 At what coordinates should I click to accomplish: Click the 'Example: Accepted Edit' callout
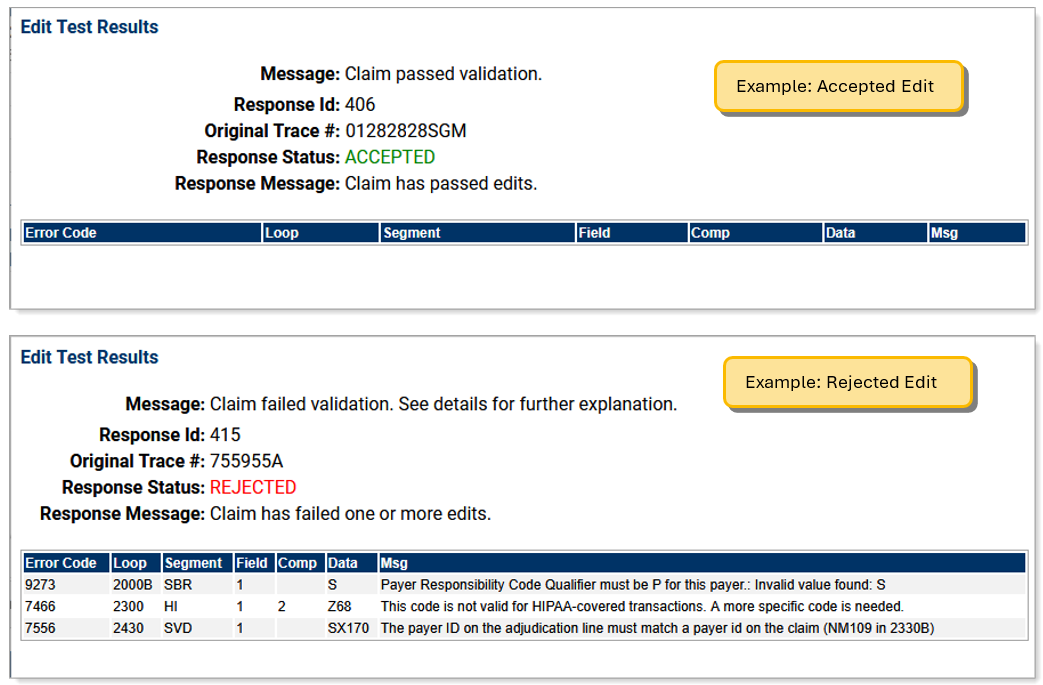point(838,86)
